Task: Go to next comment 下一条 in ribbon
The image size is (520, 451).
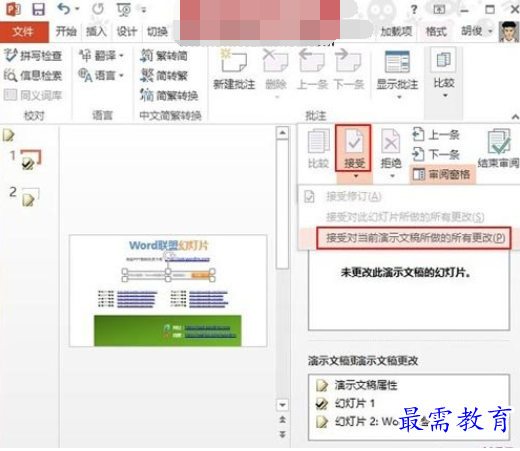Action: click(349, 70)
